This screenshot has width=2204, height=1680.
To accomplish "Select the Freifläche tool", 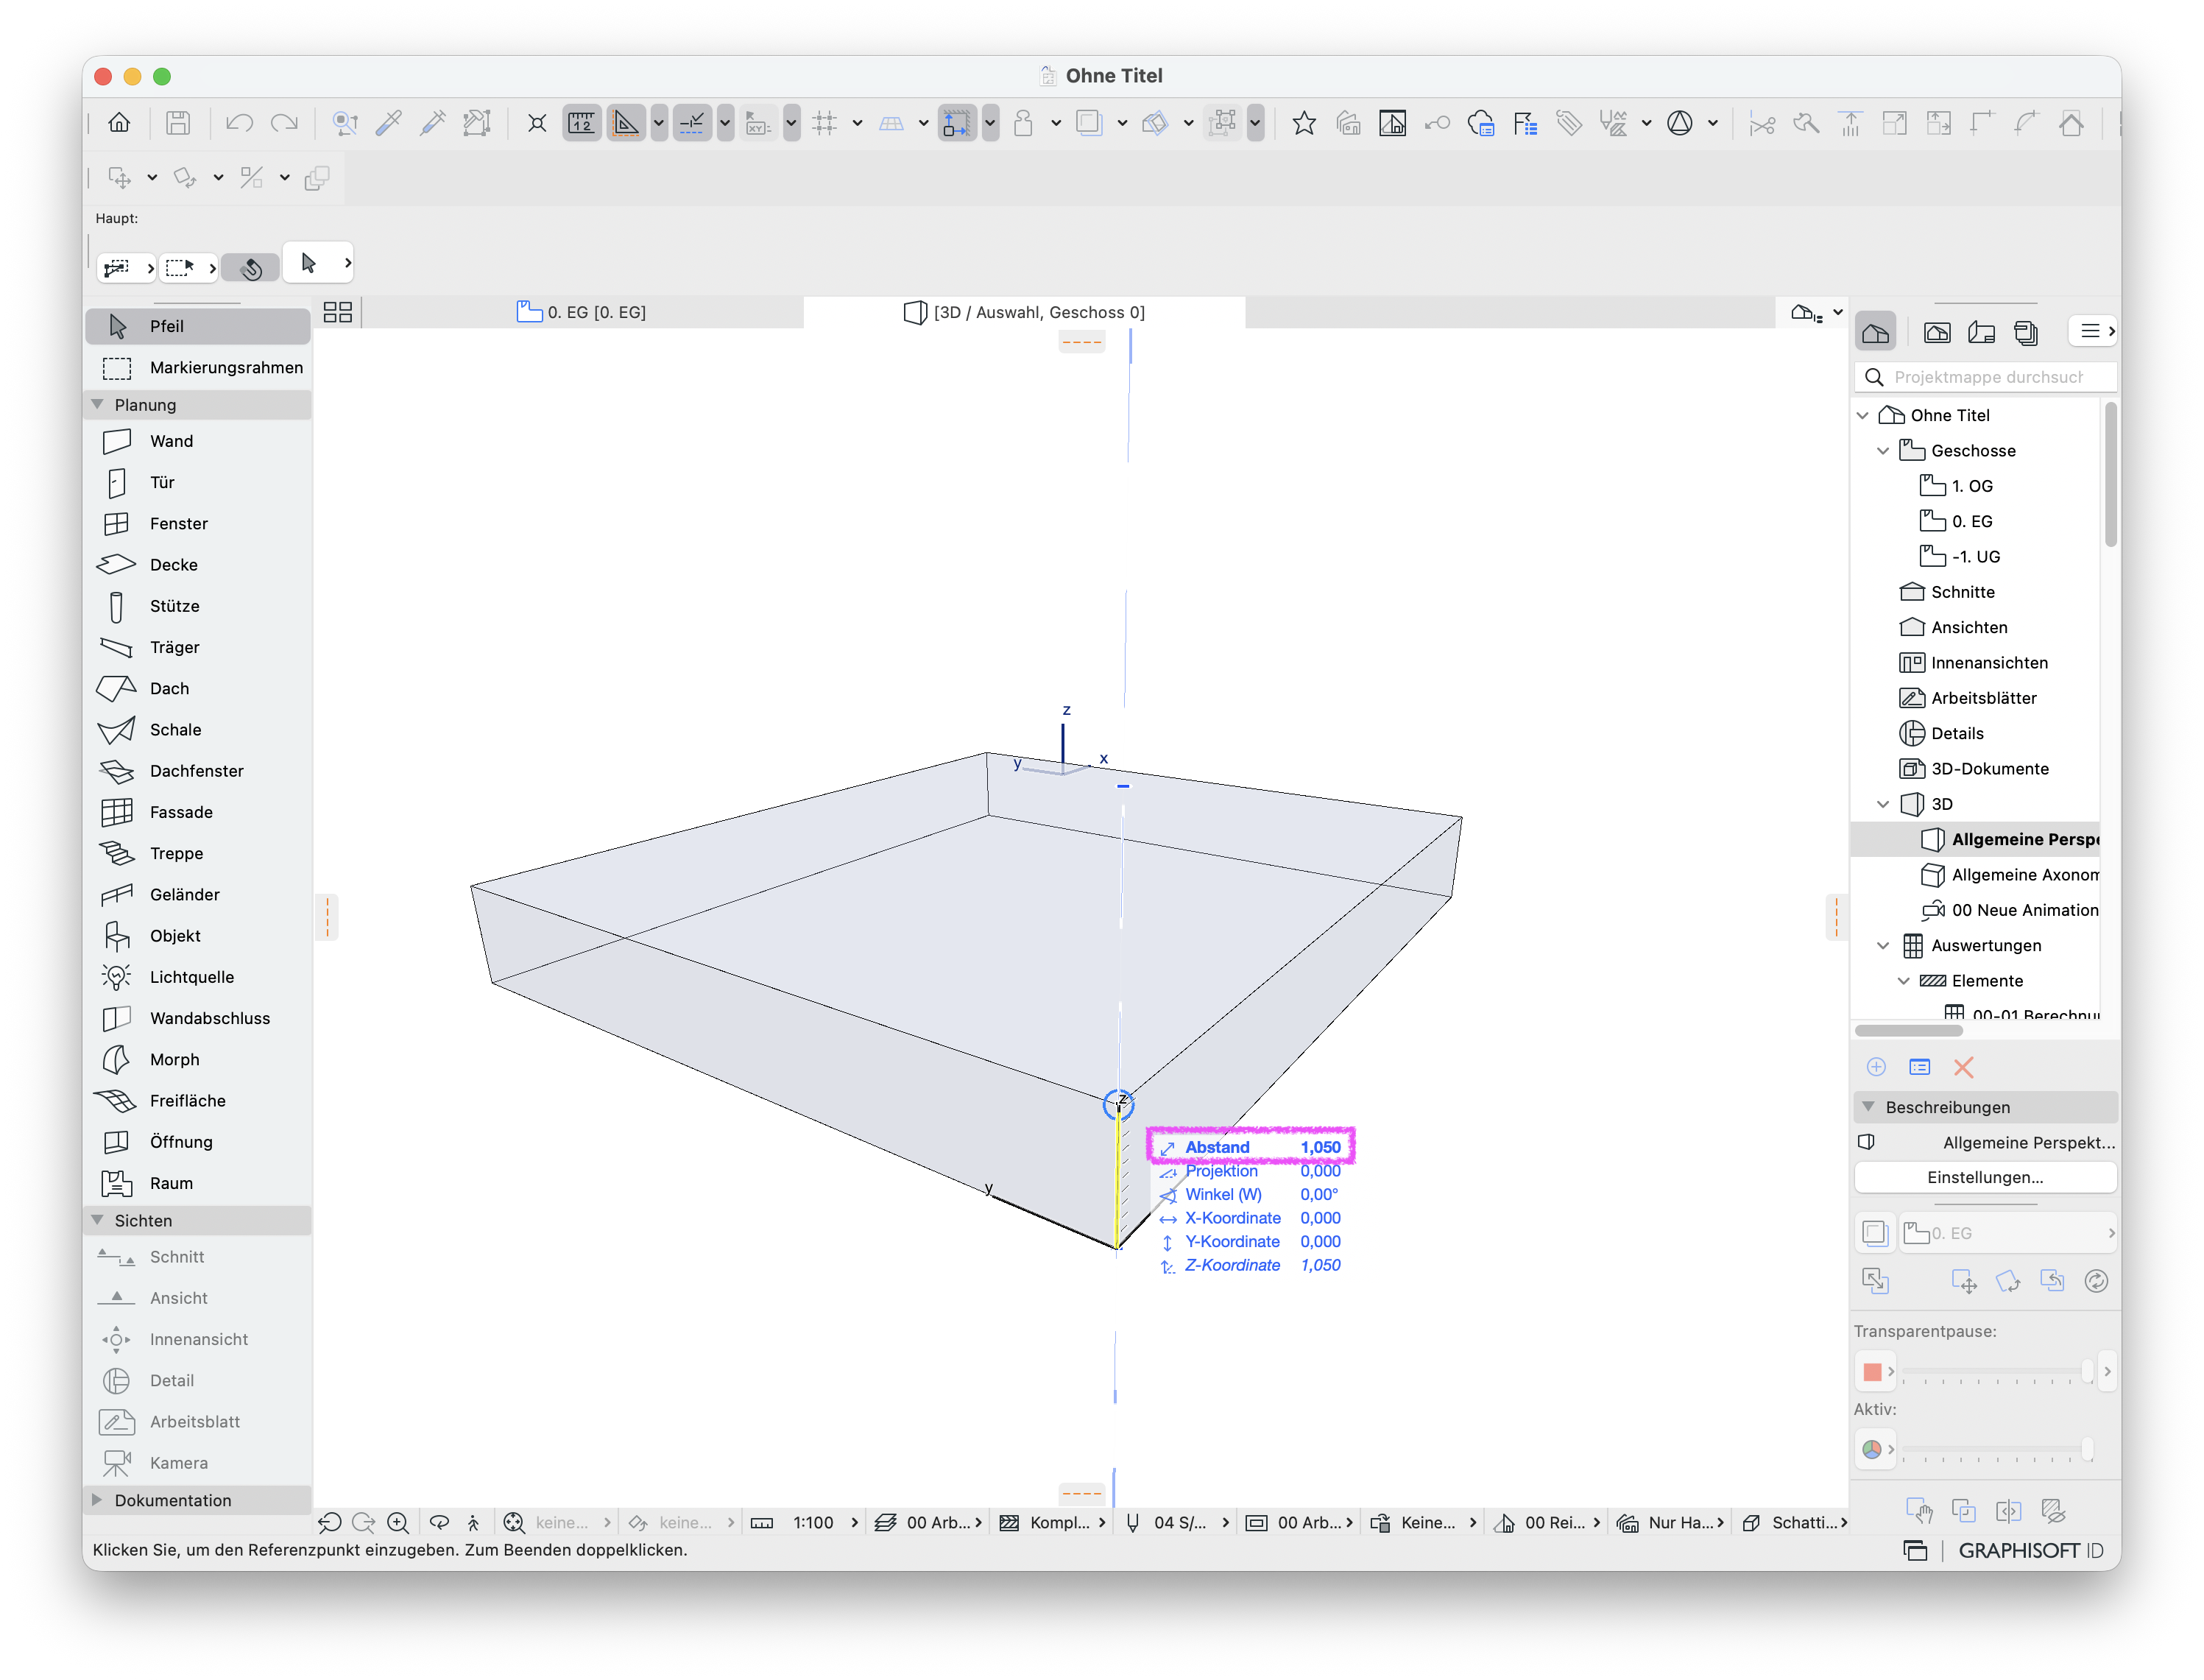I will 197,1101.
